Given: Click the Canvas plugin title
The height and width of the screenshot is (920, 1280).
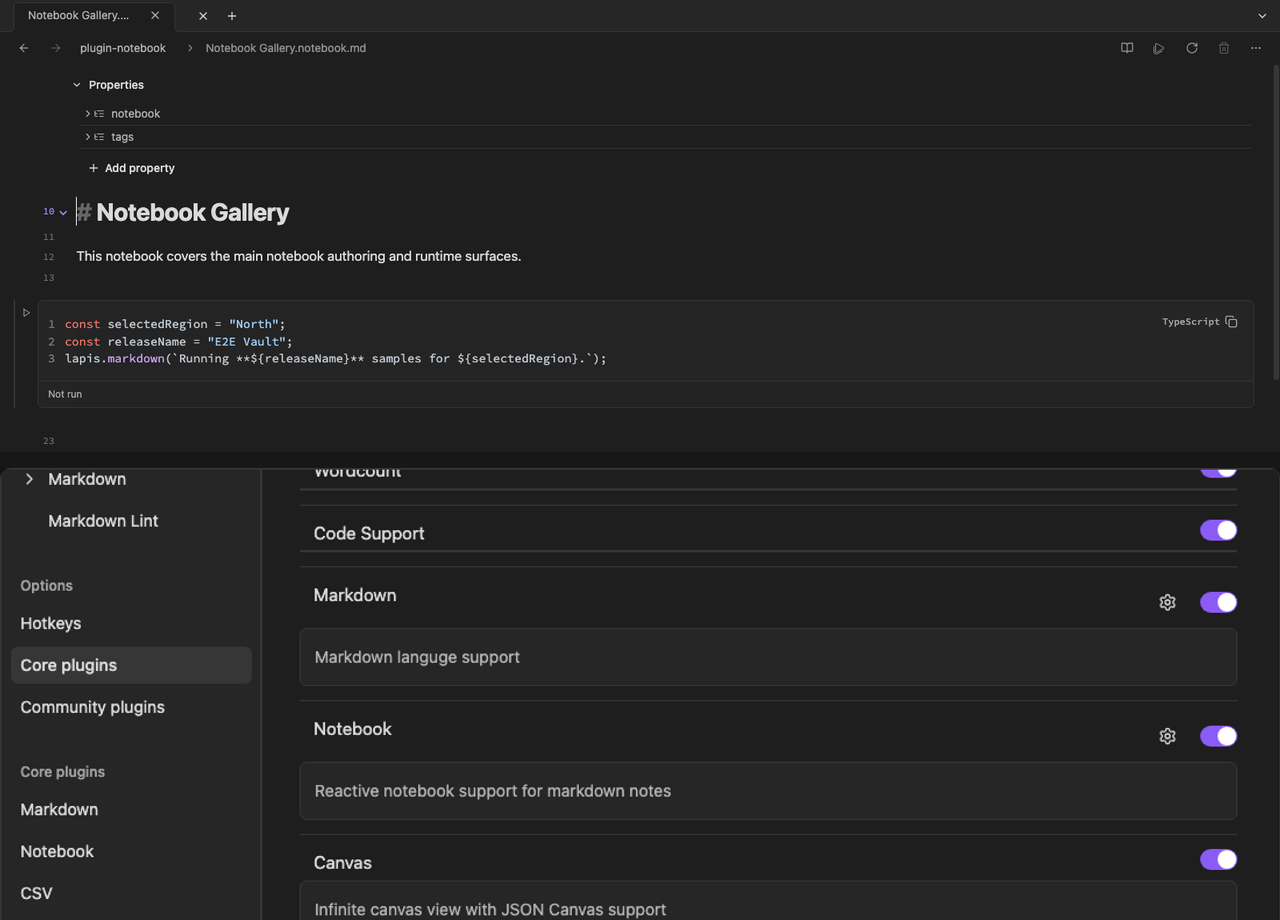Looking at the screenshot, I should tap(343, 862).
